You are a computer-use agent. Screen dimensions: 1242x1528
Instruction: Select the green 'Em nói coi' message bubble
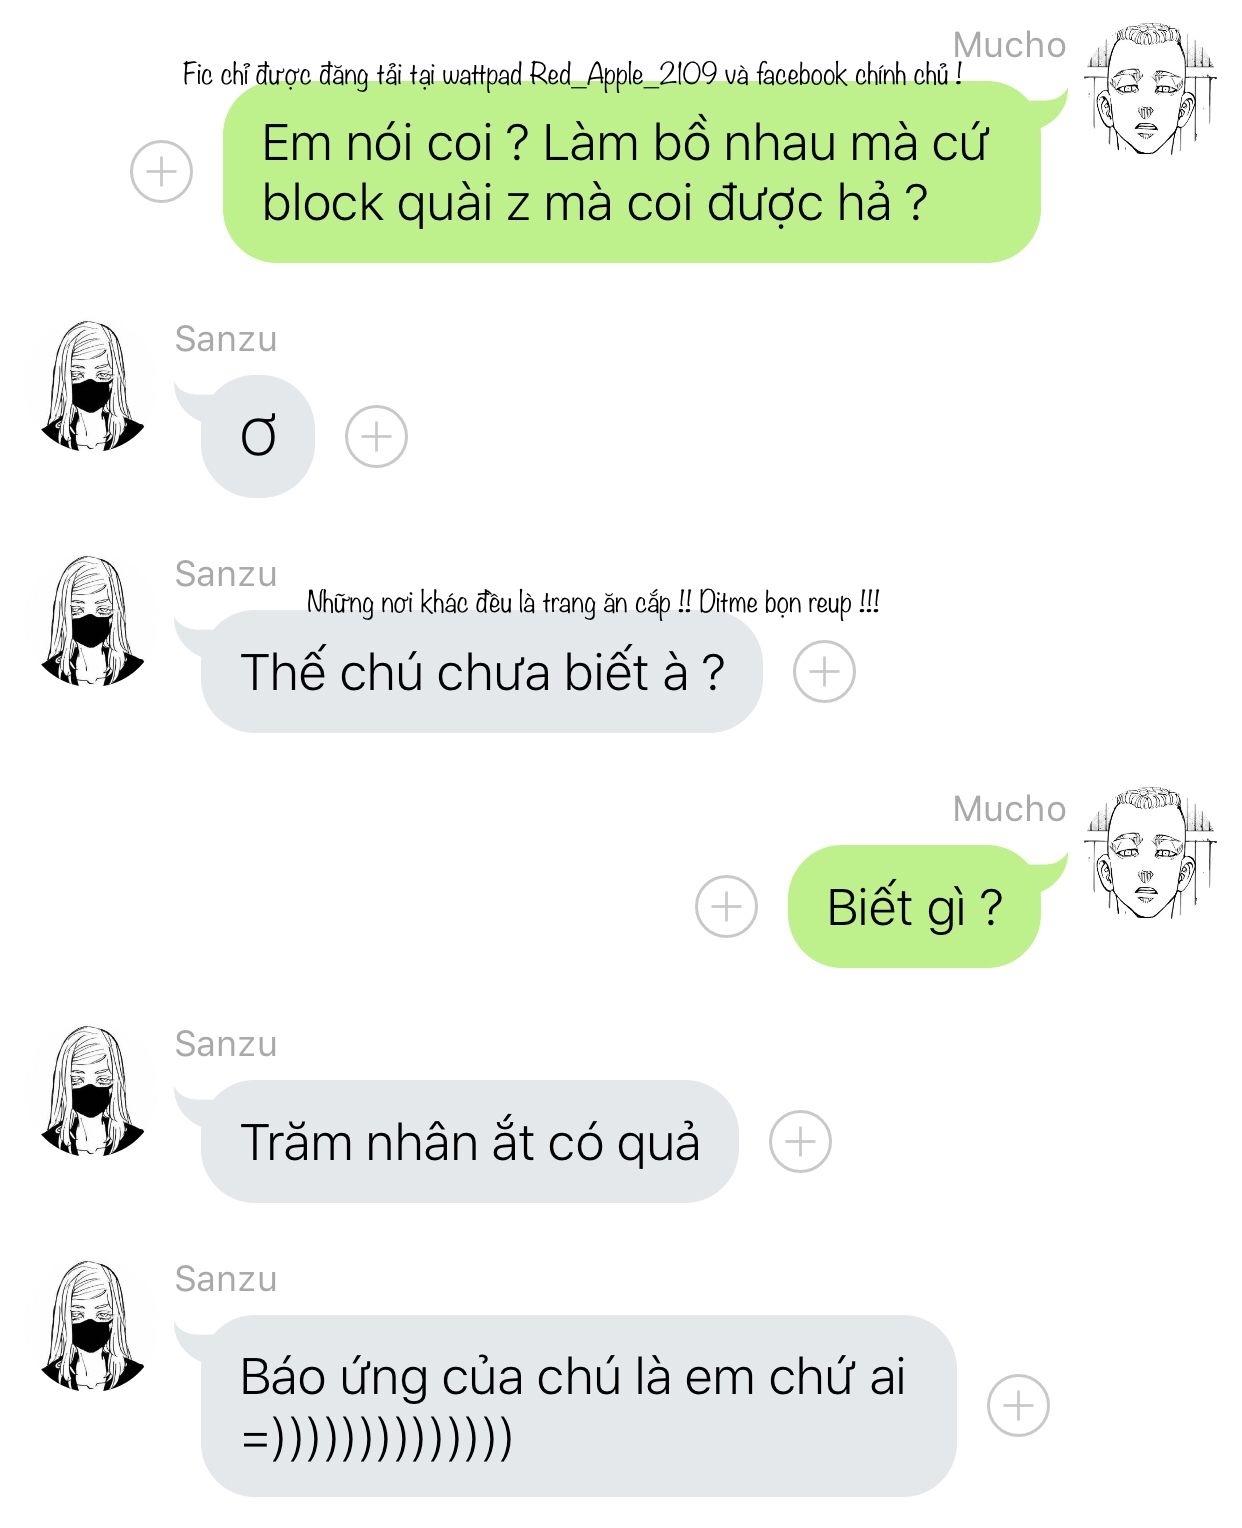[x=632, y=172]
